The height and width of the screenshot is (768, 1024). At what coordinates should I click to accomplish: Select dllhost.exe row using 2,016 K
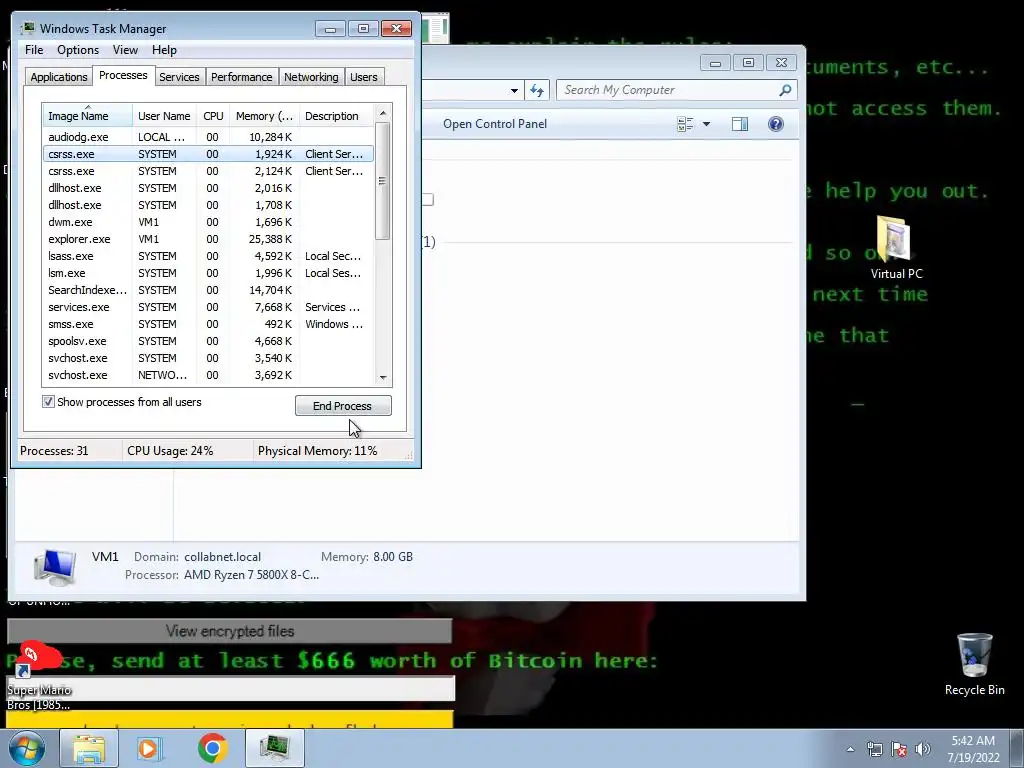coord(208,188)
